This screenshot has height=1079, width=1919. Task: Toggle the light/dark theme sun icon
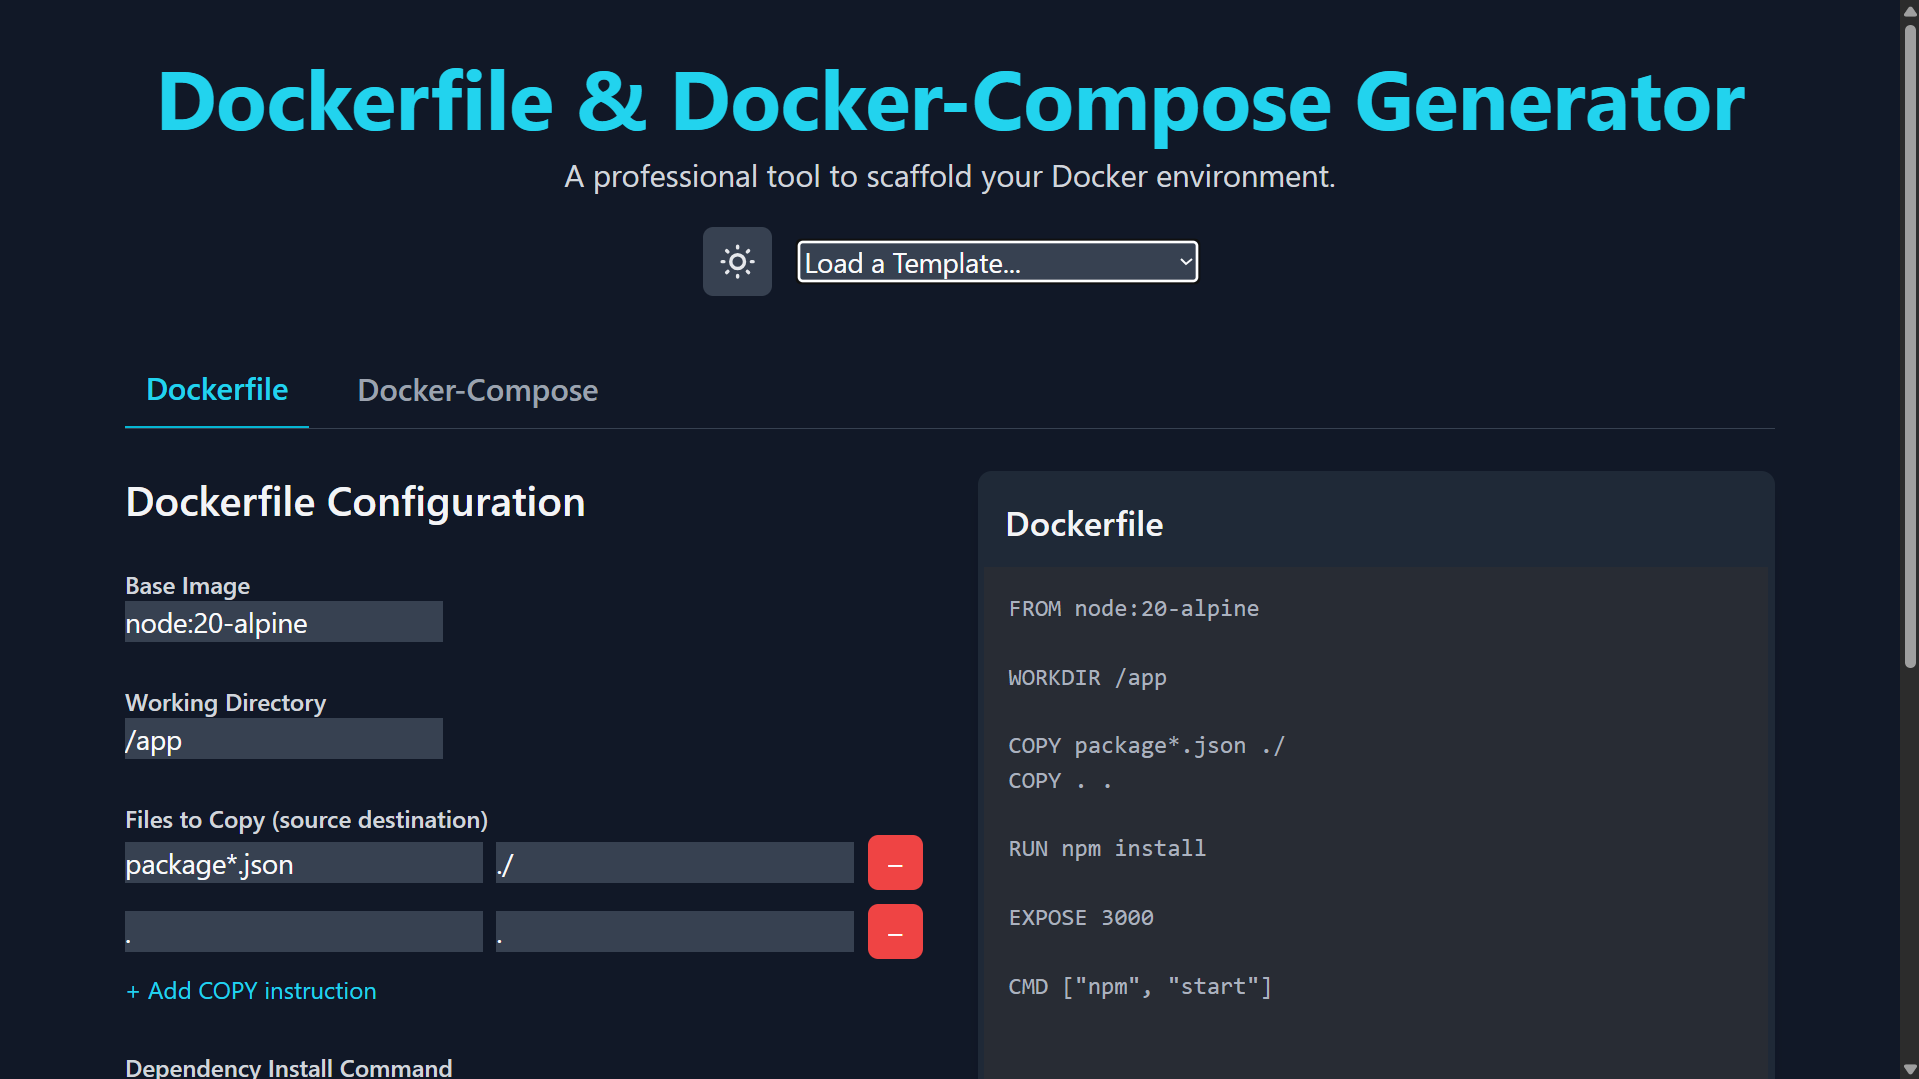(x=737, y=262)
